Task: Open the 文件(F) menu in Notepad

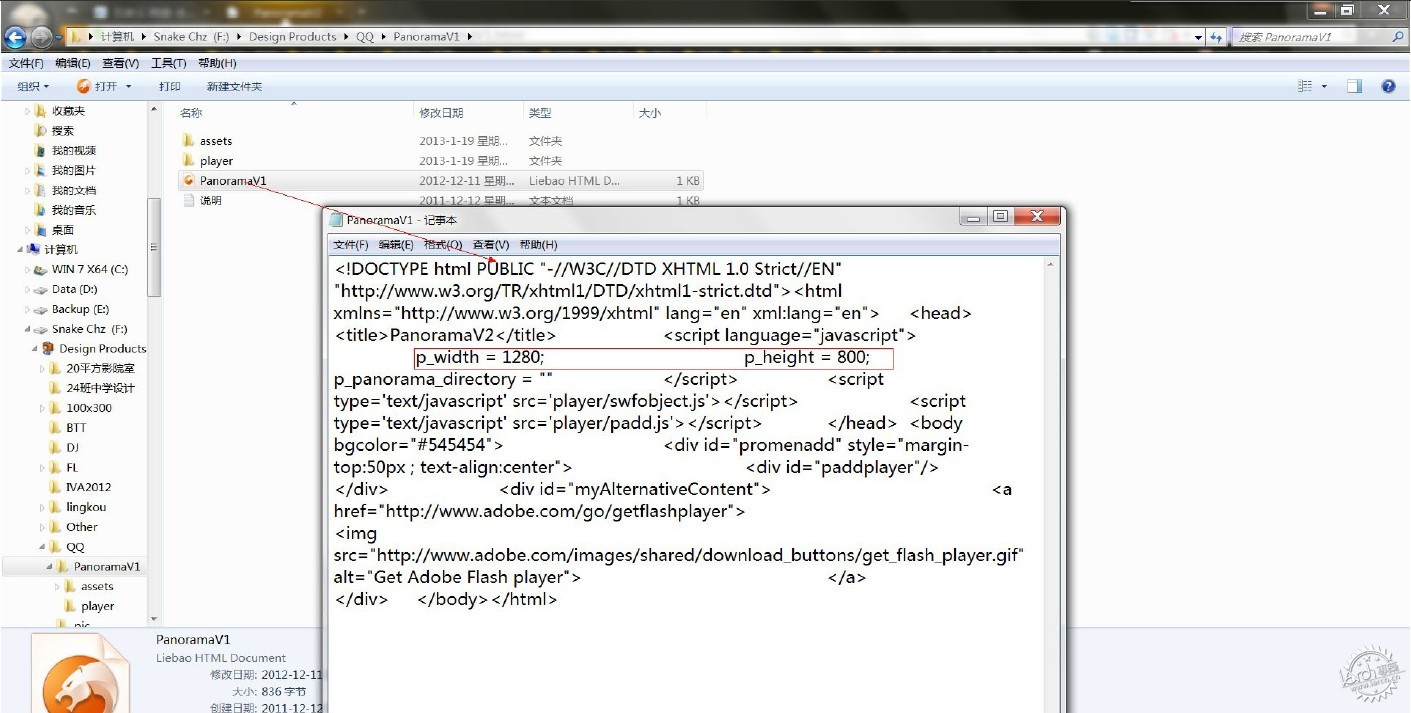Action: point(351,245)
